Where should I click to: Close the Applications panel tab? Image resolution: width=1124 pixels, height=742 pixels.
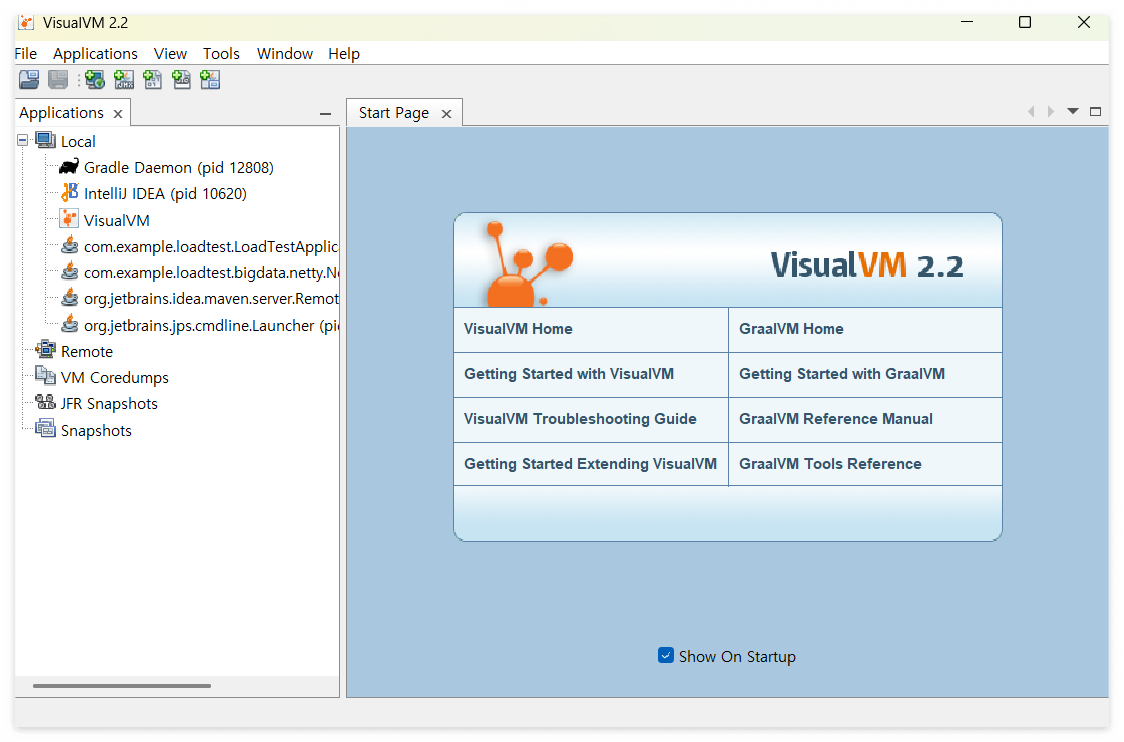tap(118, 113)
